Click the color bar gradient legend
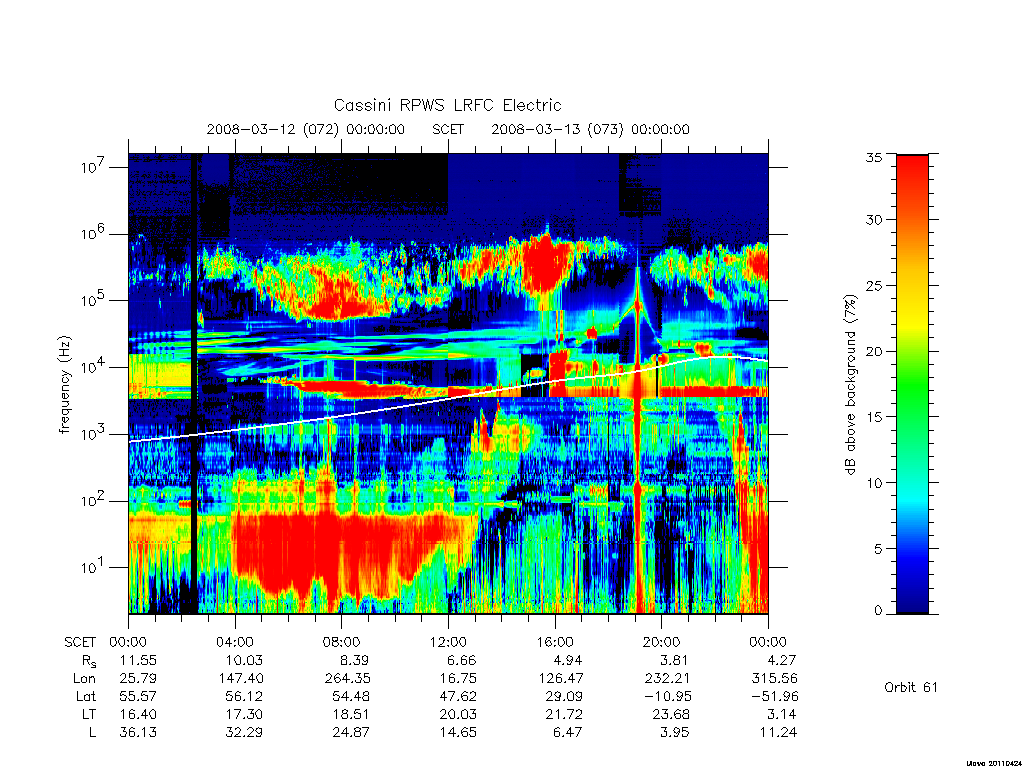The width and height of the screenshot is (1024, 768). 912,384
